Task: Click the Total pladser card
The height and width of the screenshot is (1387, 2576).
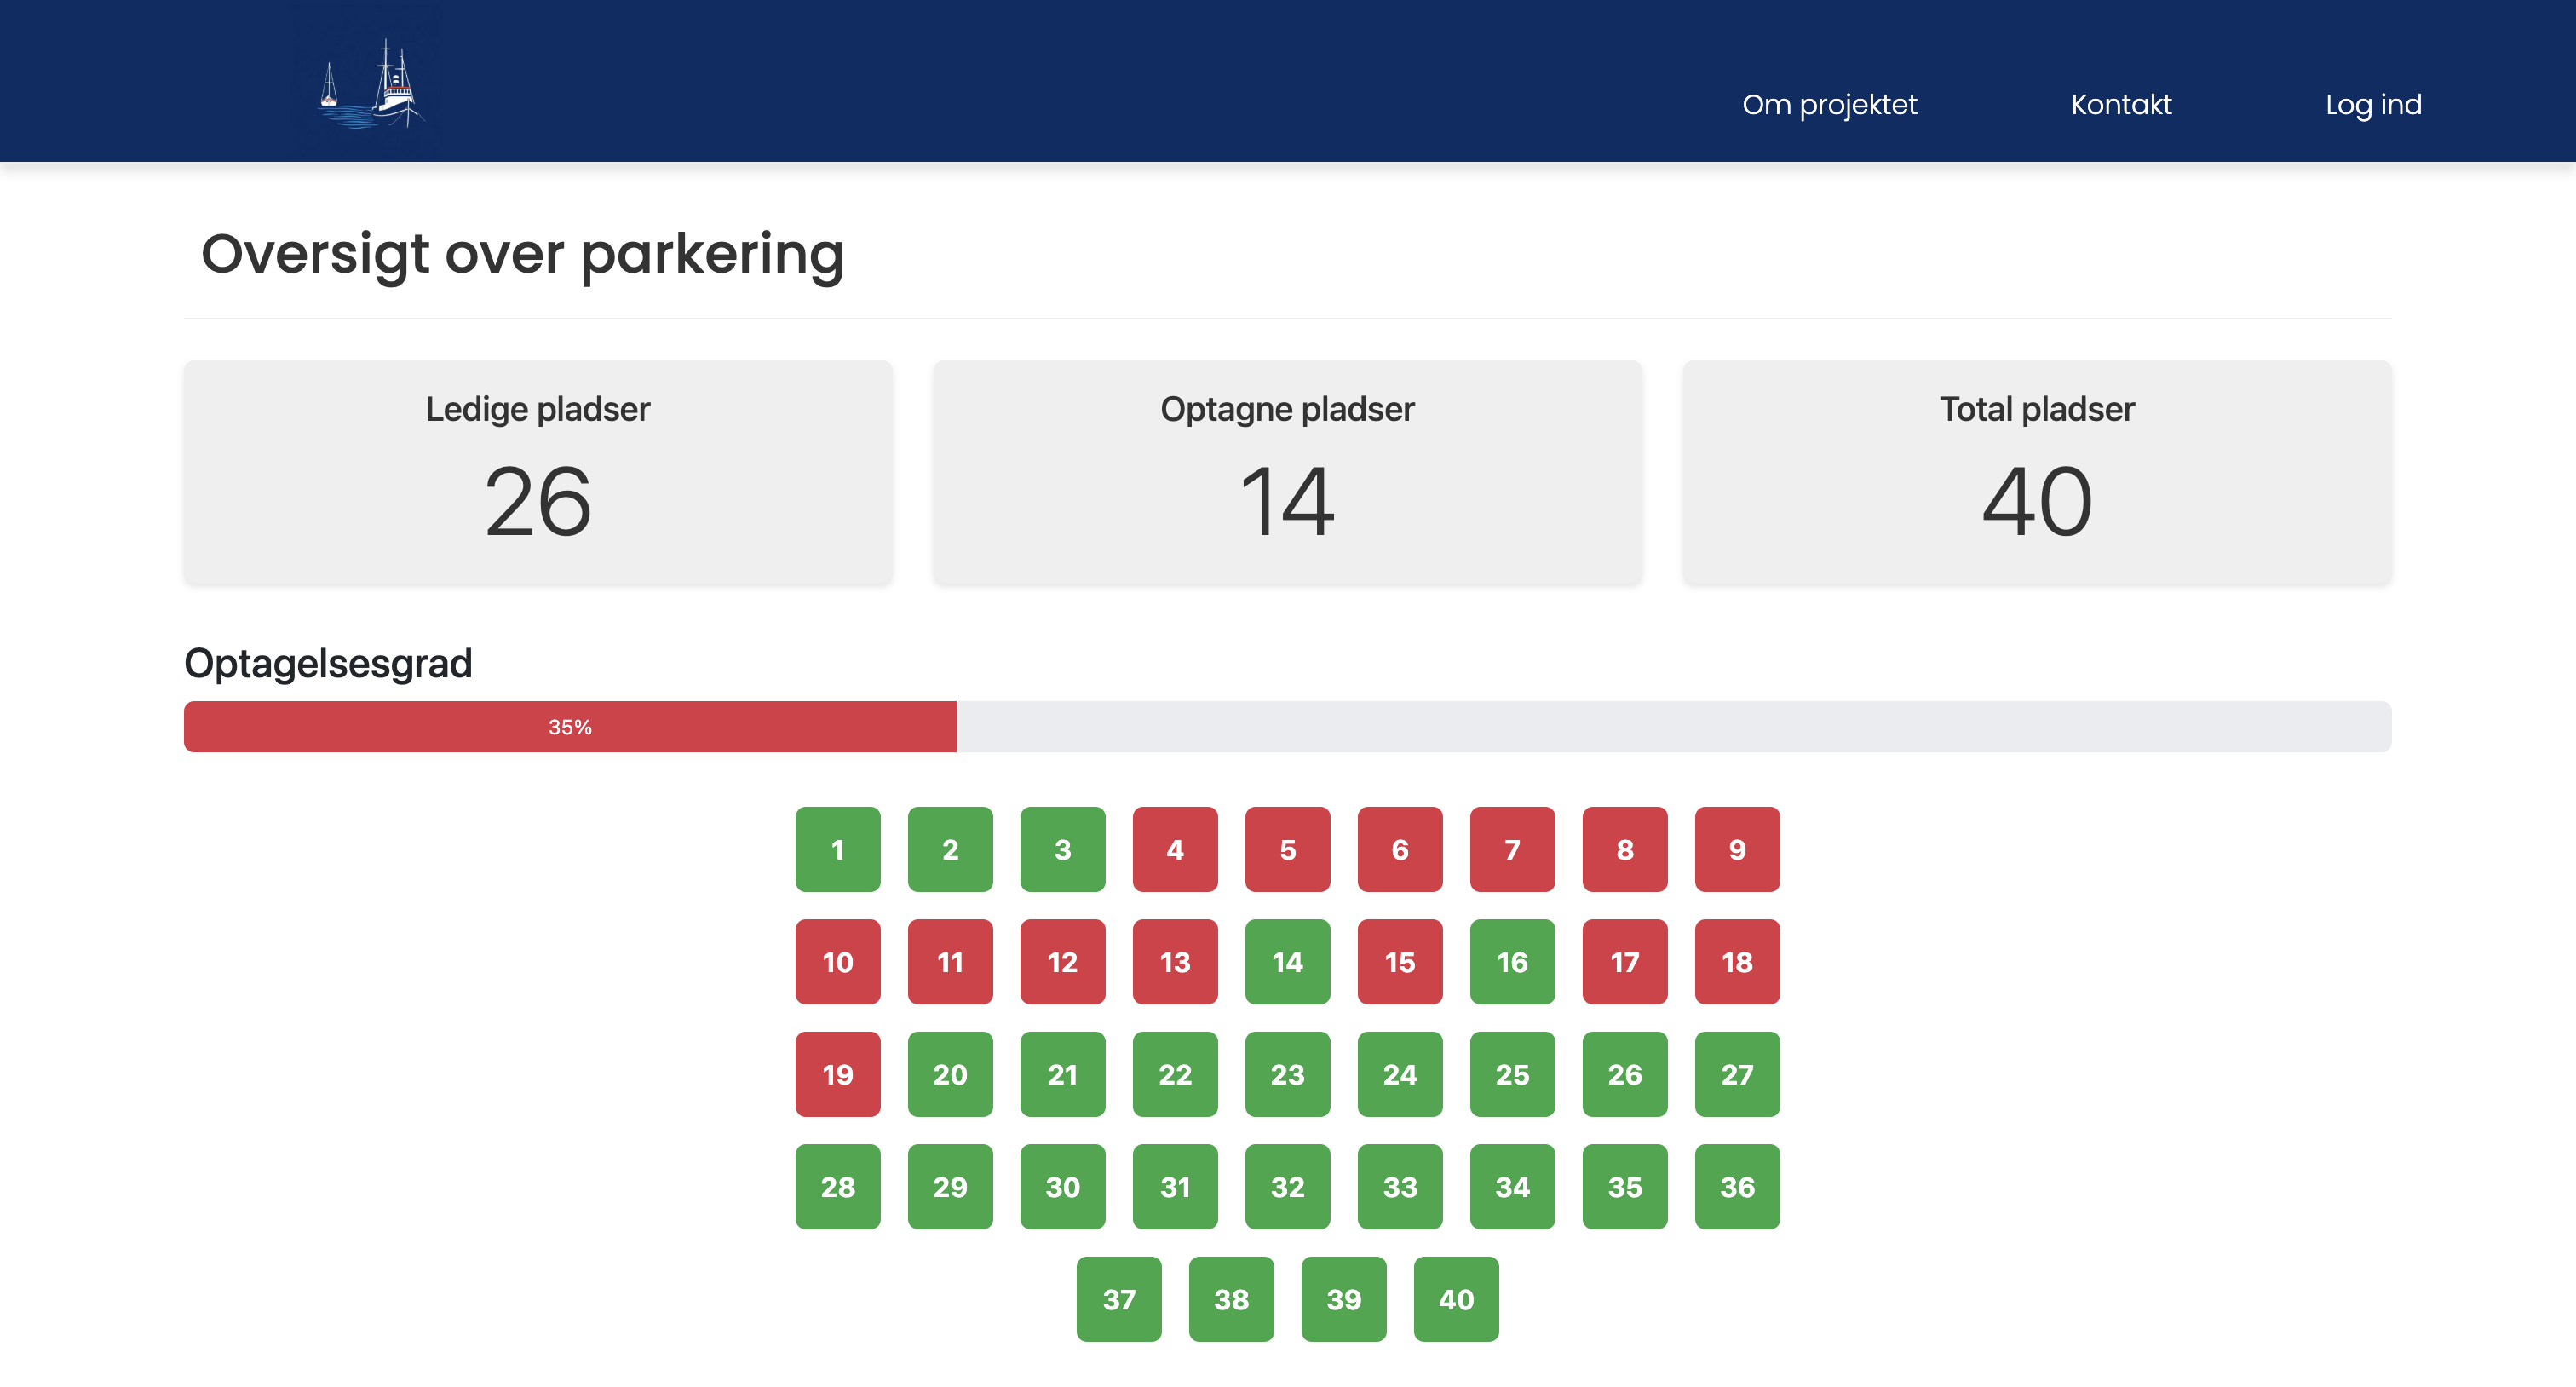Action: [2036, 472]
